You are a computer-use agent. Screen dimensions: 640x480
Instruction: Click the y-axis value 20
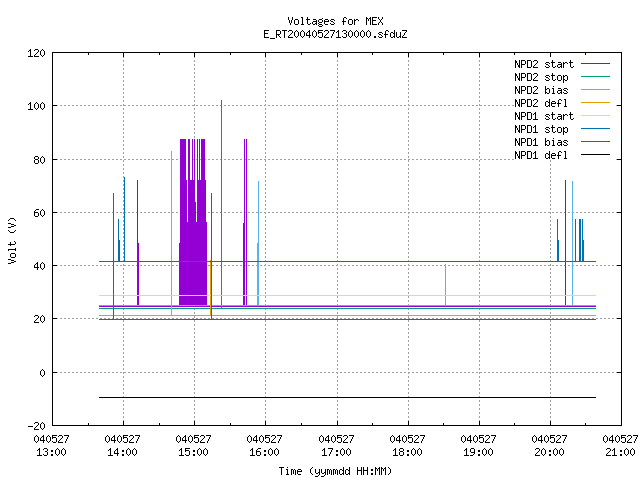coord(39,319)
